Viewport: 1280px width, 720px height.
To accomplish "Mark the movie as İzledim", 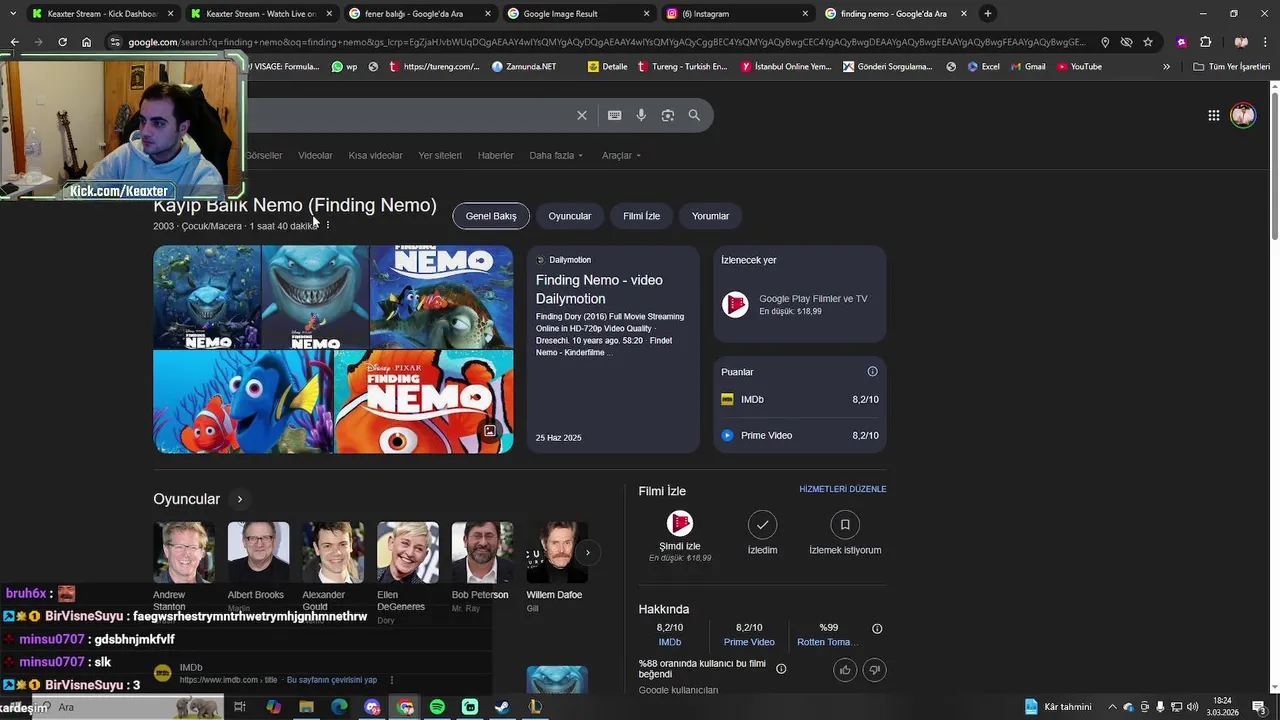I will pyautogui.click(x=762, y=534).
